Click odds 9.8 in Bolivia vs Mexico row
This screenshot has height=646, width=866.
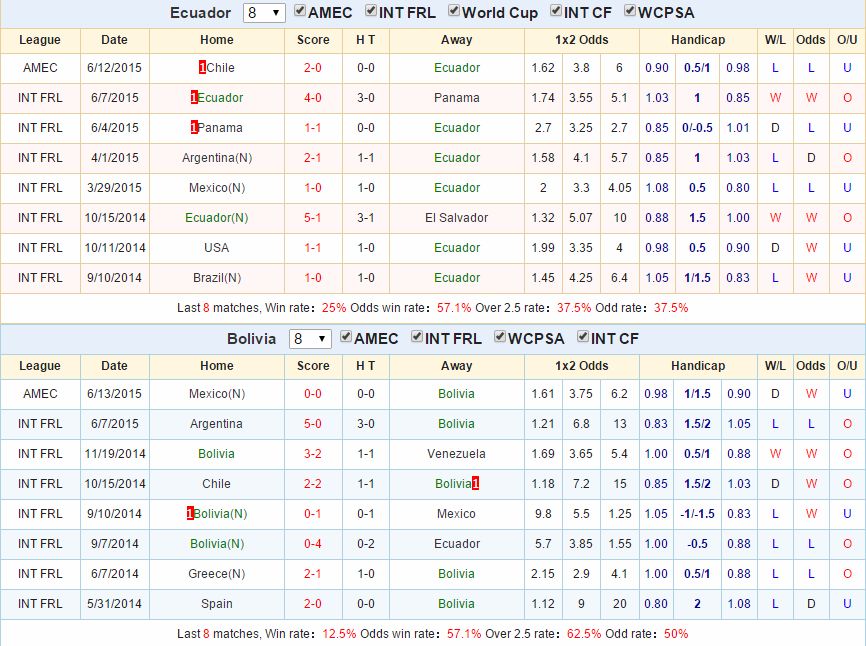tap(543, 514)
